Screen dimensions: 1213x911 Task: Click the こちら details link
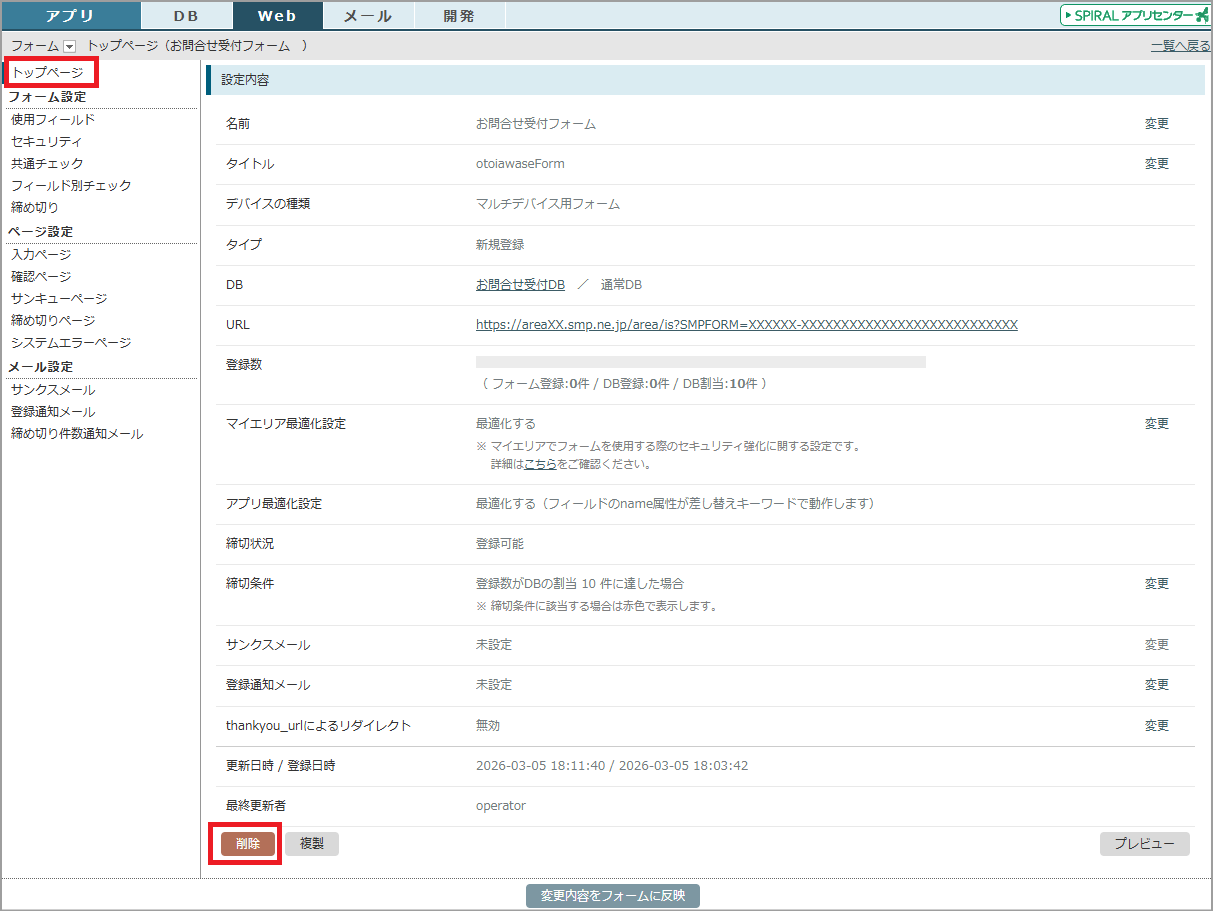point(540,464)
